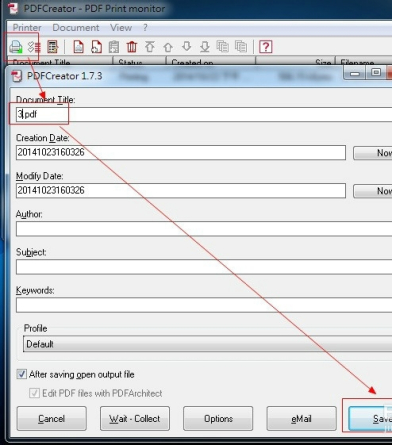Open the Printer menu

click(x=27, y=28)
